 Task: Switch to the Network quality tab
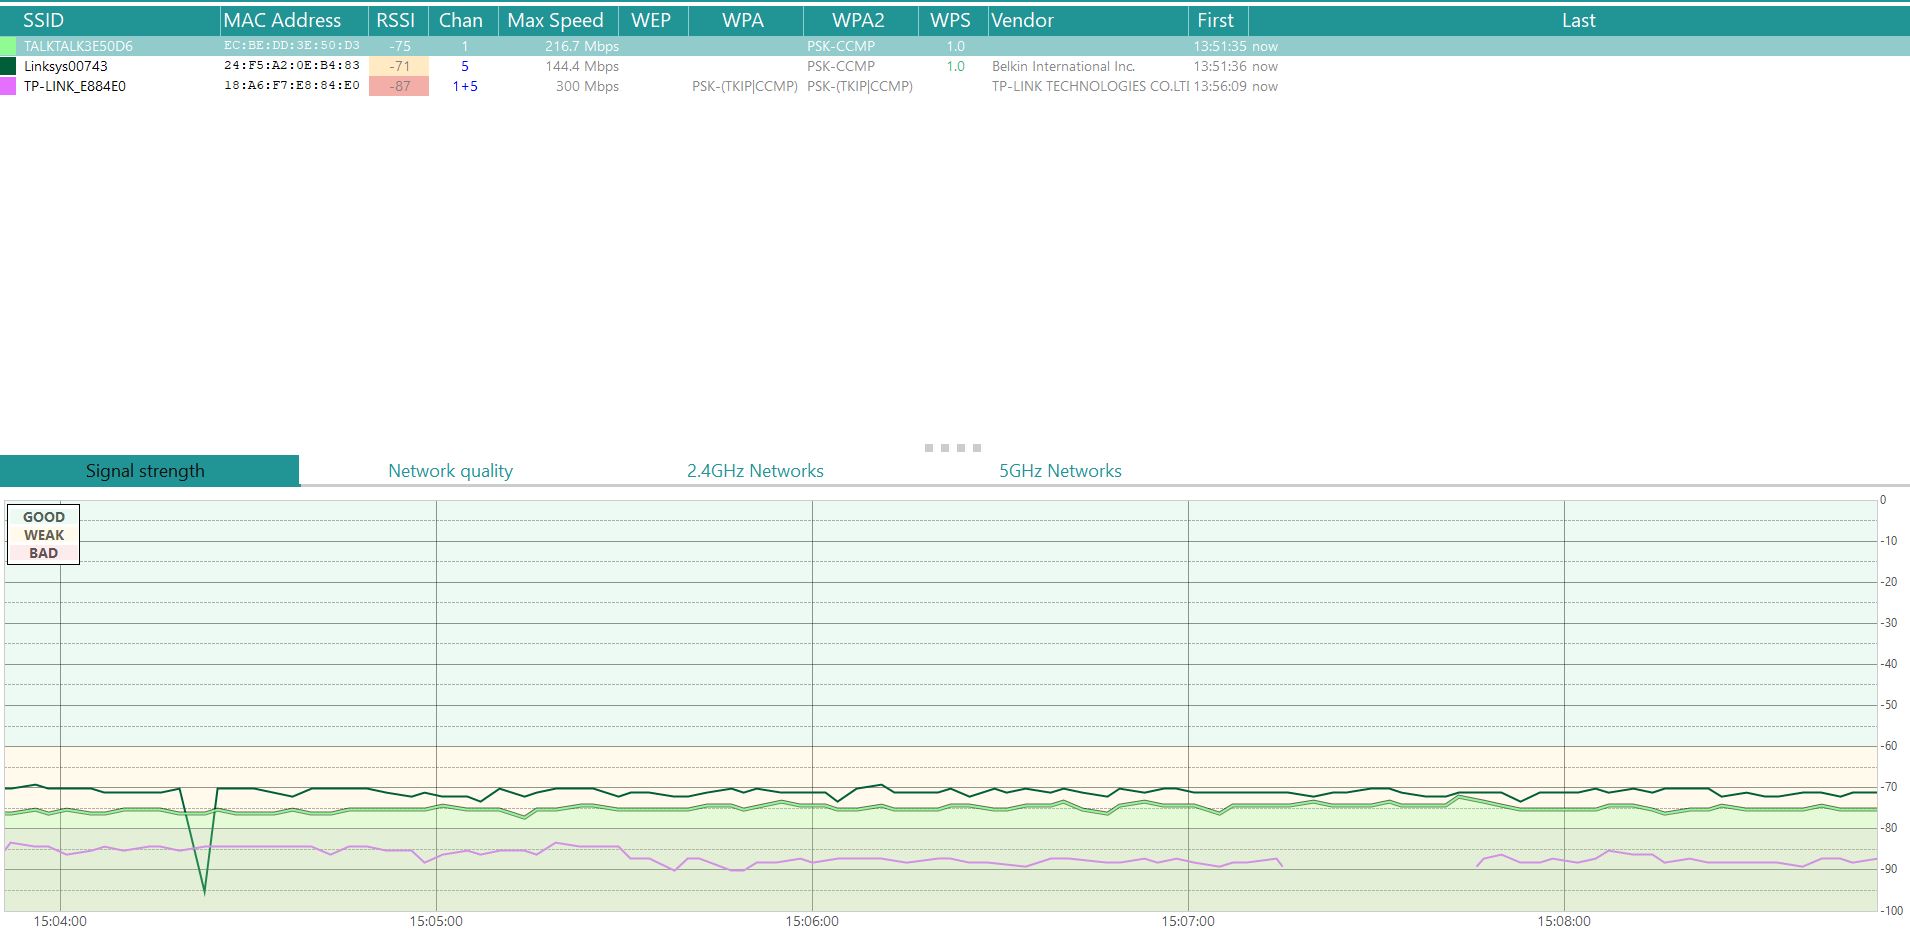pos(450,471)
